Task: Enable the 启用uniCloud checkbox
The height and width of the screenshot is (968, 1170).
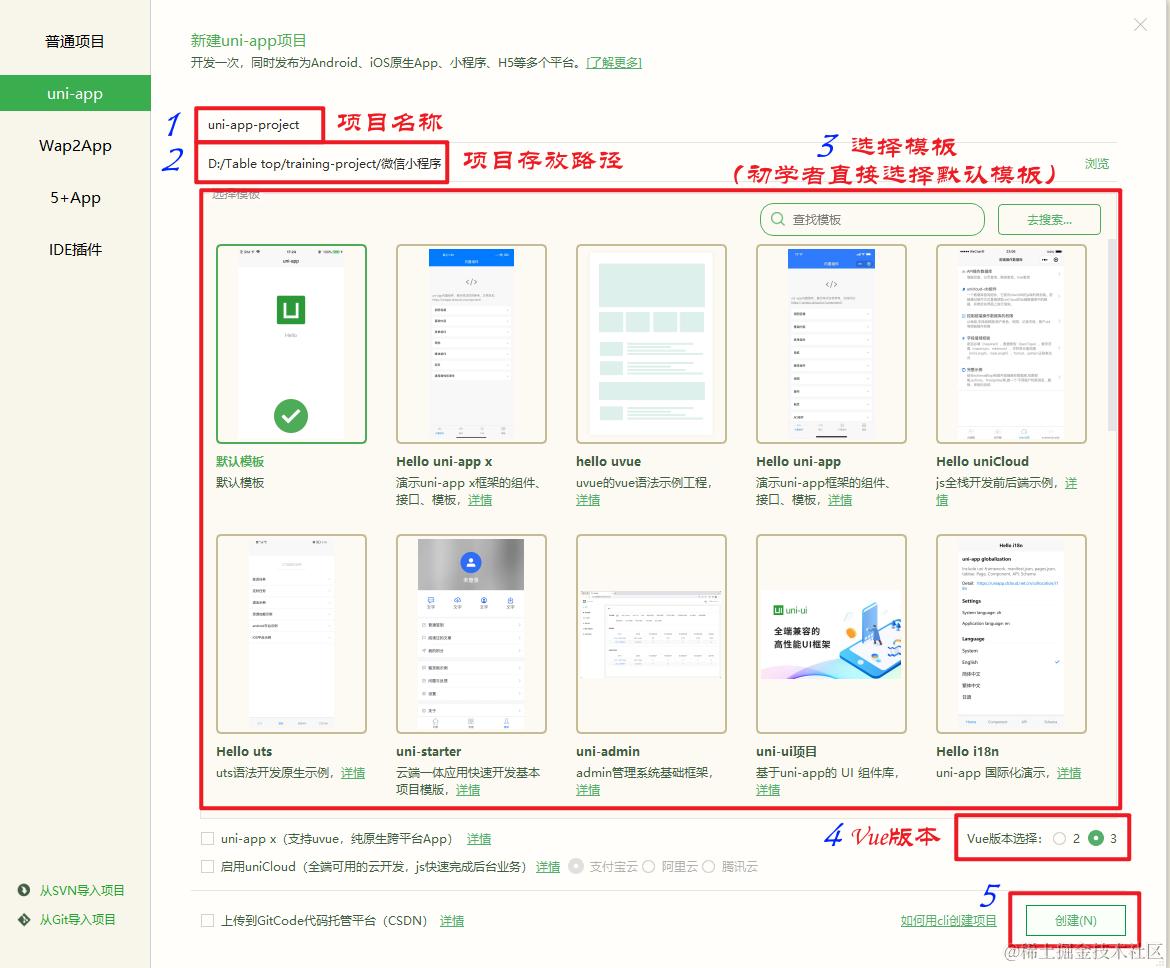Action: click(x=207, y=866)
